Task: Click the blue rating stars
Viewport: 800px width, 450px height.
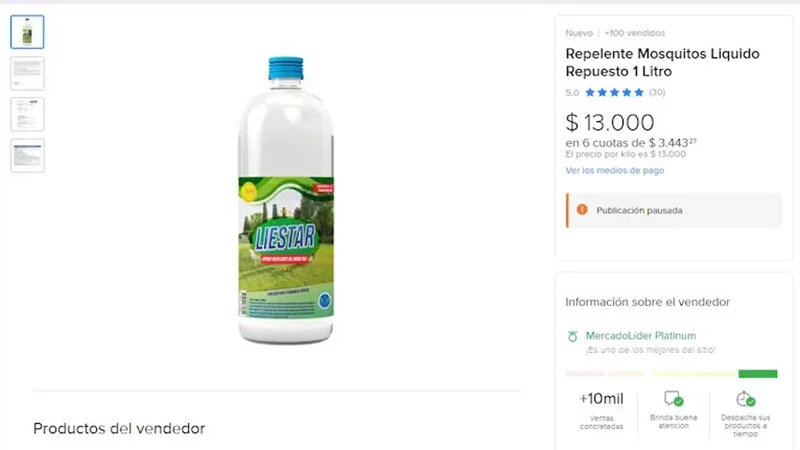Action: pos(614,93)
